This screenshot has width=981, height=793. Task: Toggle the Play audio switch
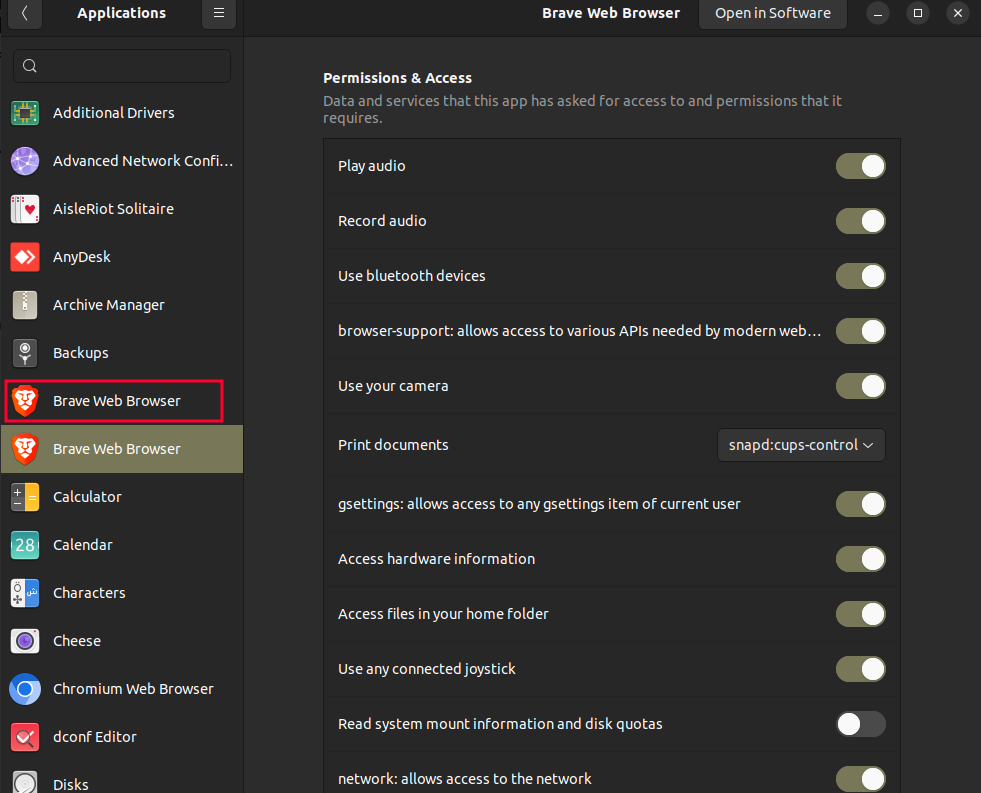tap(860, 166)
